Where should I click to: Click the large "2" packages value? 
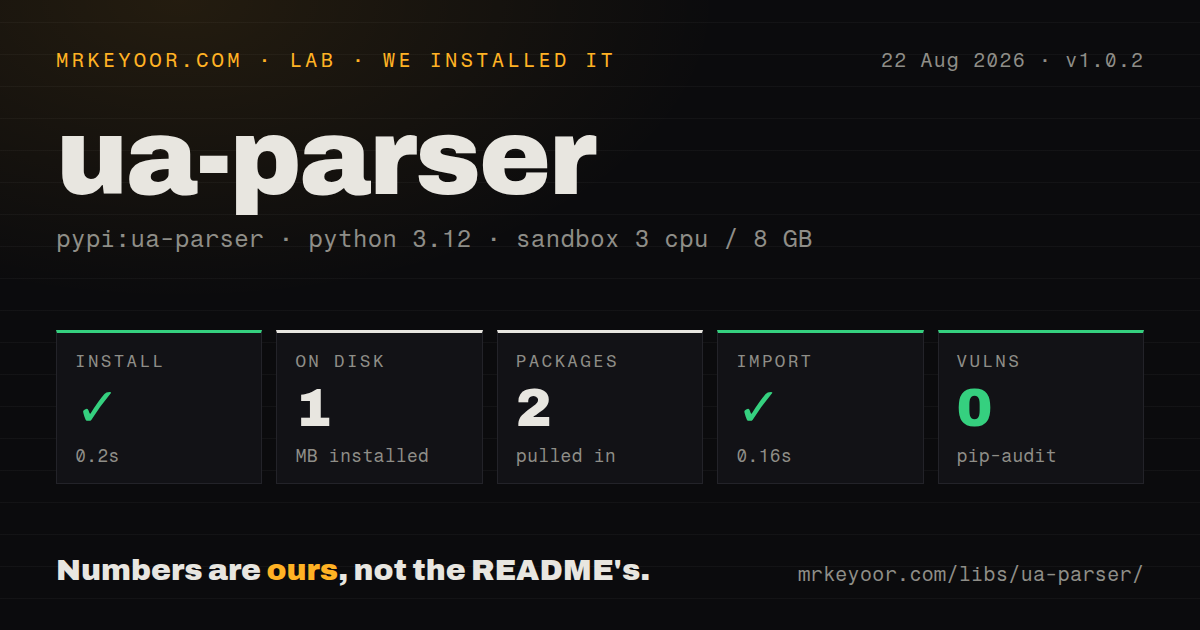[534, 408]
